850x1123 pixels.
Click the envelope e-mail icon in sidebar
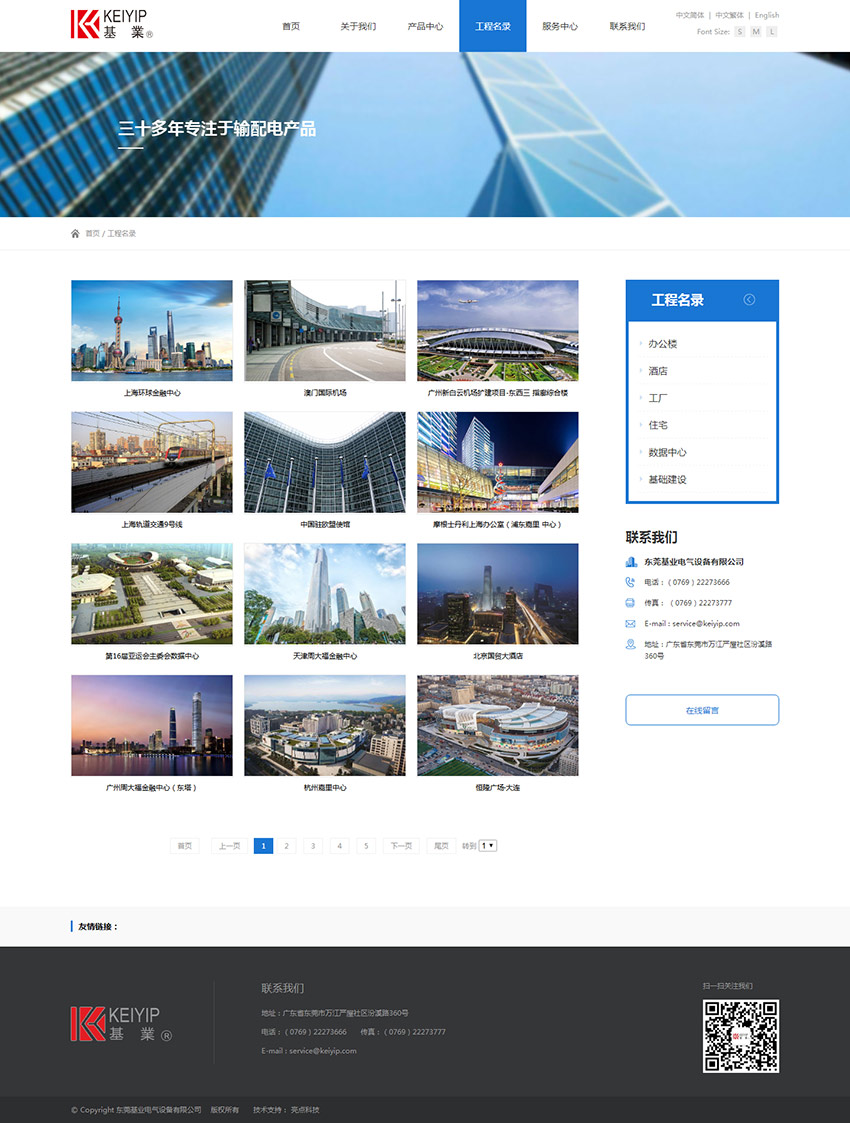pos(630,624)
